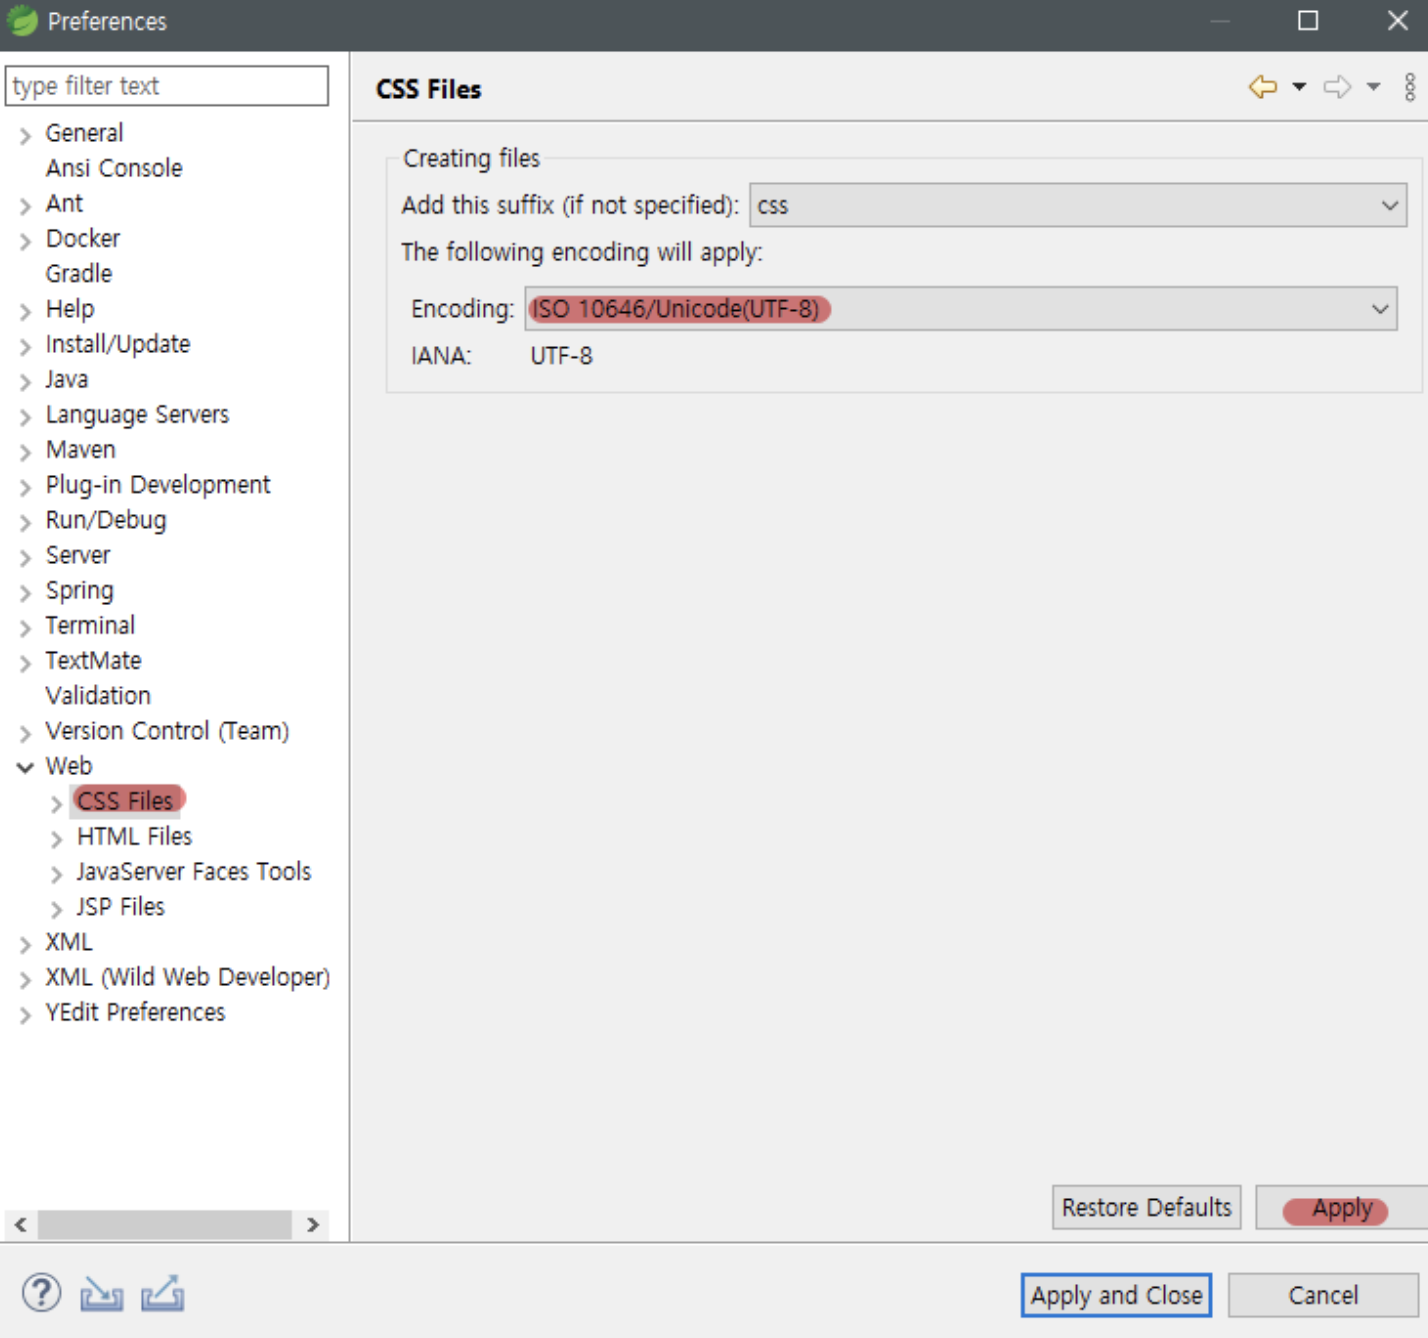Maximize the Preferences window
Viewport: 1428px width, 1338px height.
[x=1308, y=21]
